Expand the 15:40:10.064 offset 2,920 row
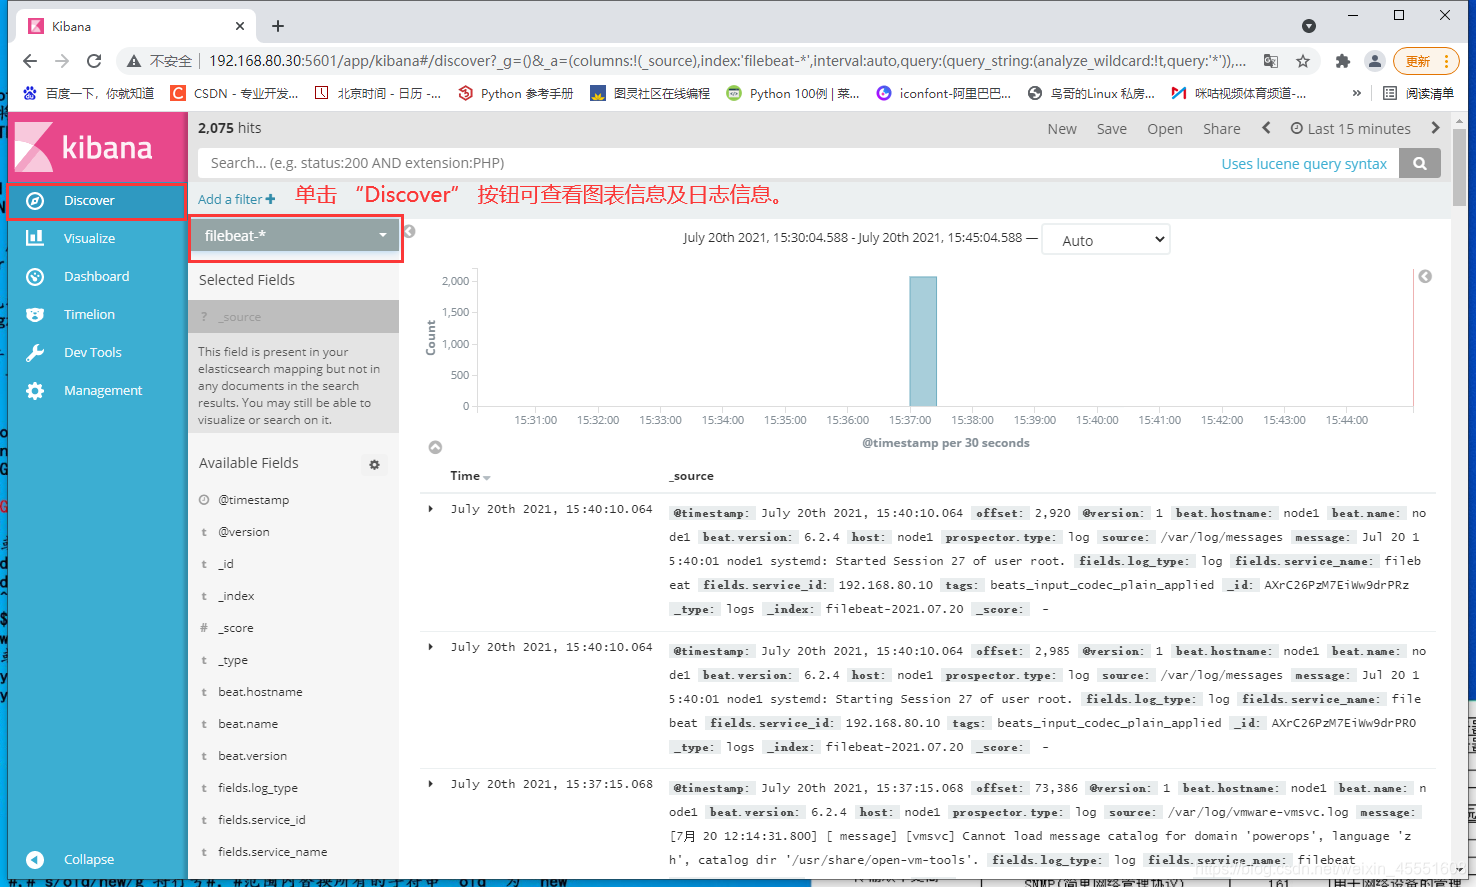 [431, 509]
